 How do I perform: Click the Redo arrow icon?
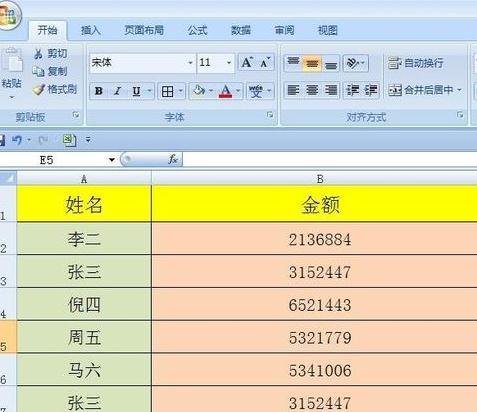pyautogui.click(x=42, y=140)
